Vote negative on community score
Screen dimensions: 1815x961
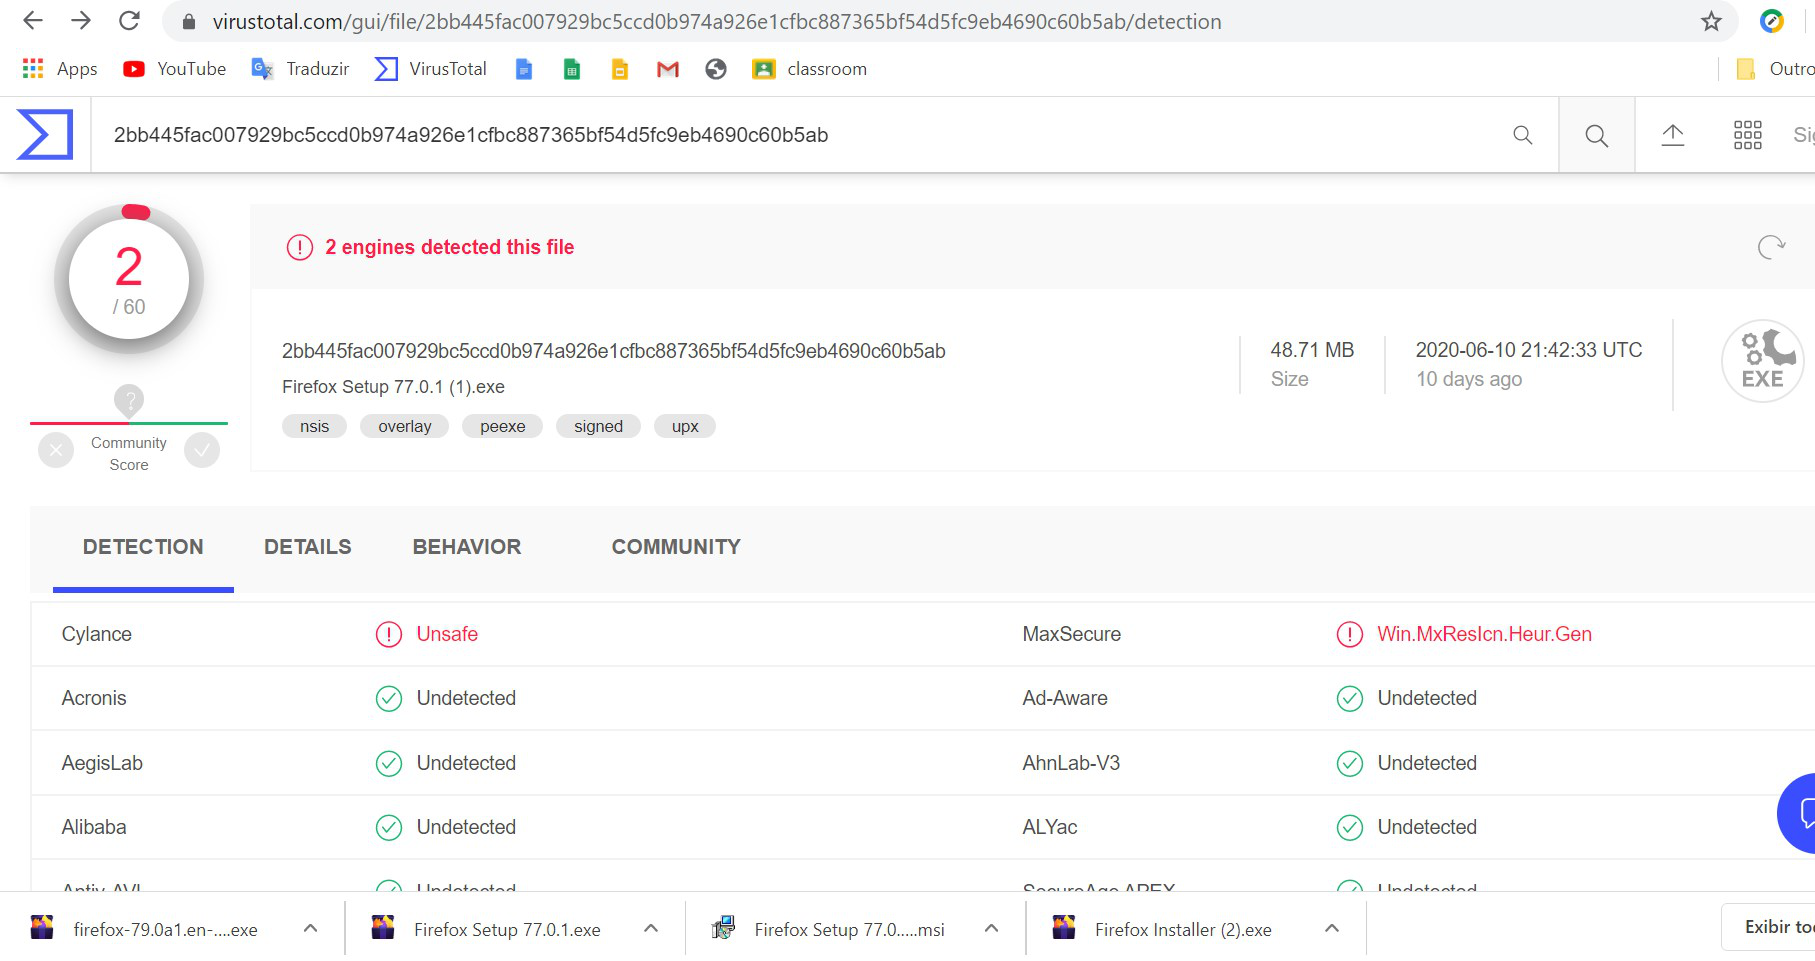point(56,451)
